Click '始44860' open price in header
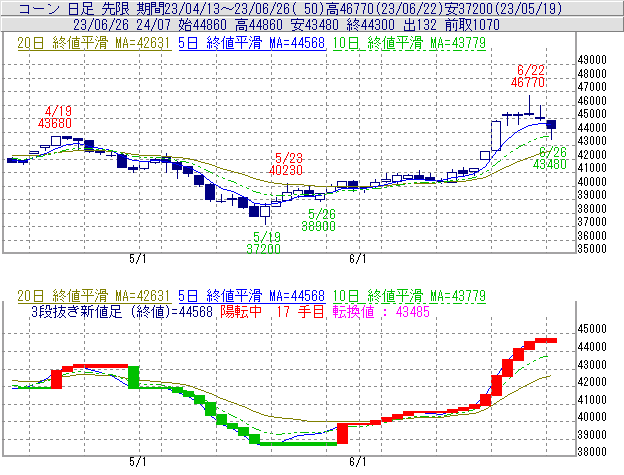624x475 pixels. click(203, 25)
